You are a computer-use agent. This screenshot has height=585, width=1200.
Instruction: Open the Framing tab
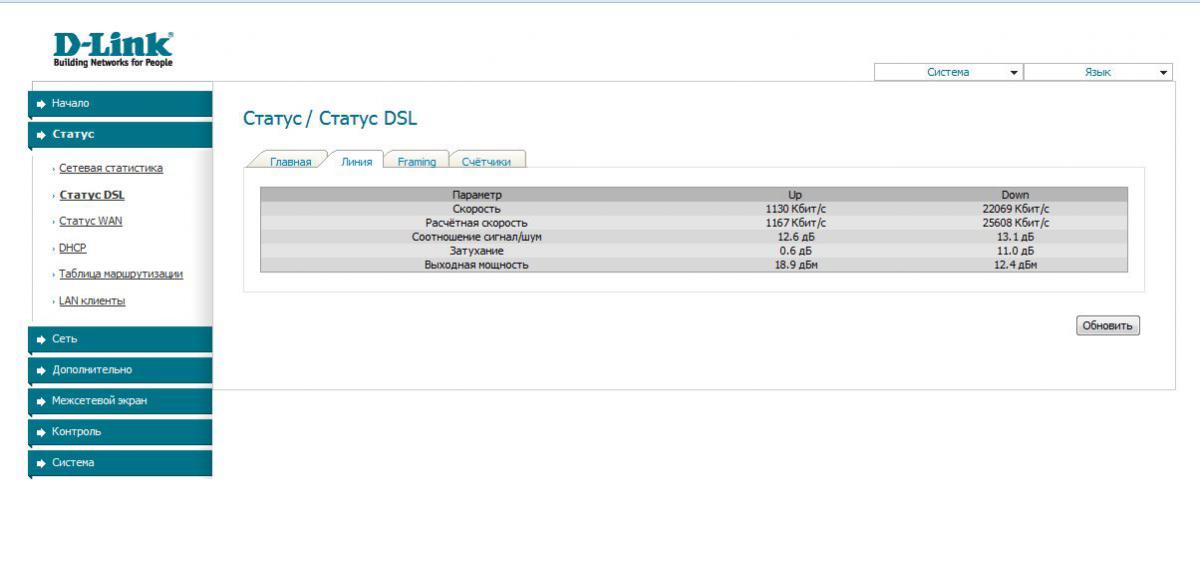pos(416,162)
